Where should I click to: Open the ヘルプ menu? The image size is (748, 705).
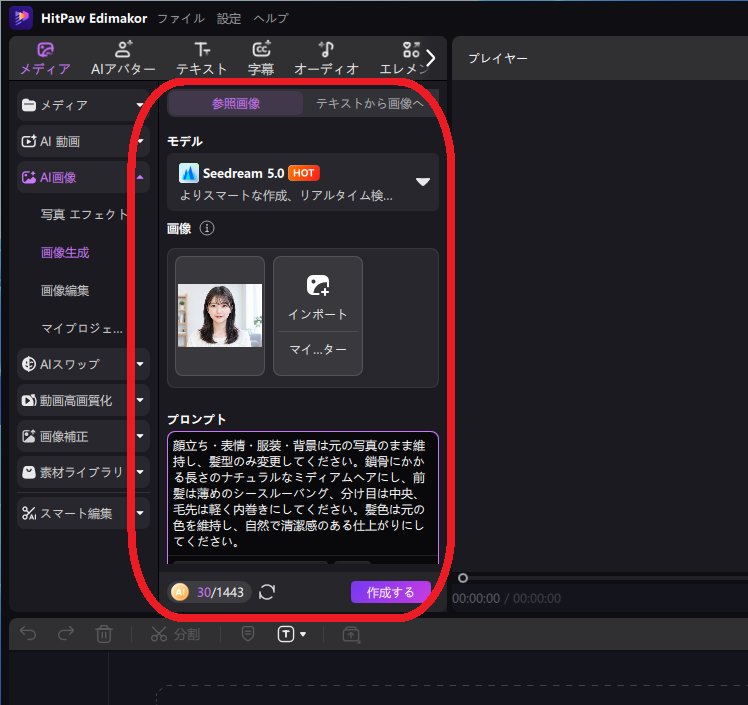pos(271,19)
